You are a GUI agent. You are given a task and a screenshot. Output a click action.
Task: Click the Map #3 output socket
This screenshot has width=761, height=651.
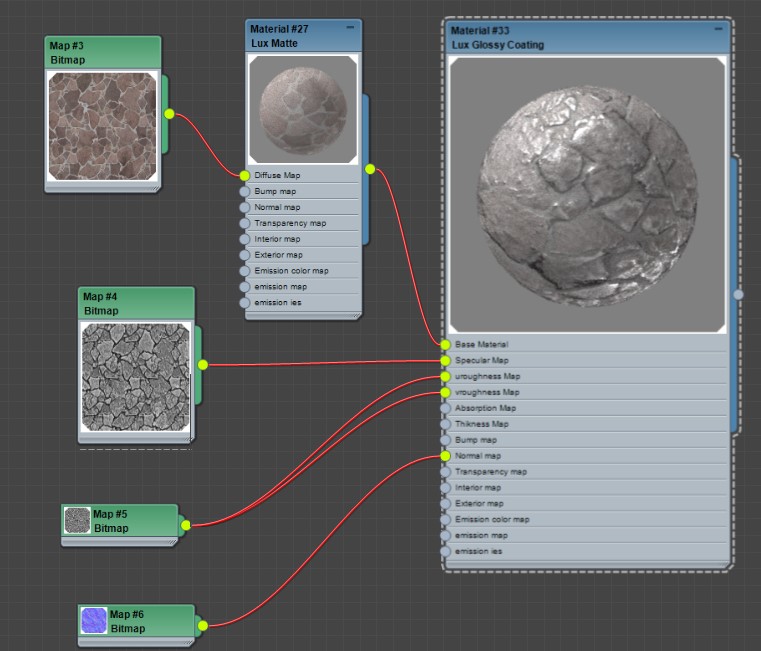(x=169, y=114)
